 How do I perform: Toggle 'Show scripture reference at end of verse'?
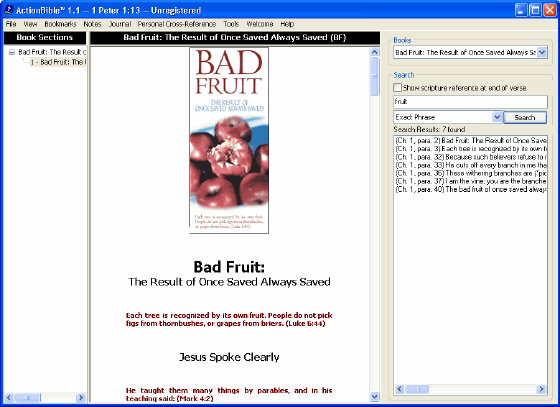pos(398,87)
